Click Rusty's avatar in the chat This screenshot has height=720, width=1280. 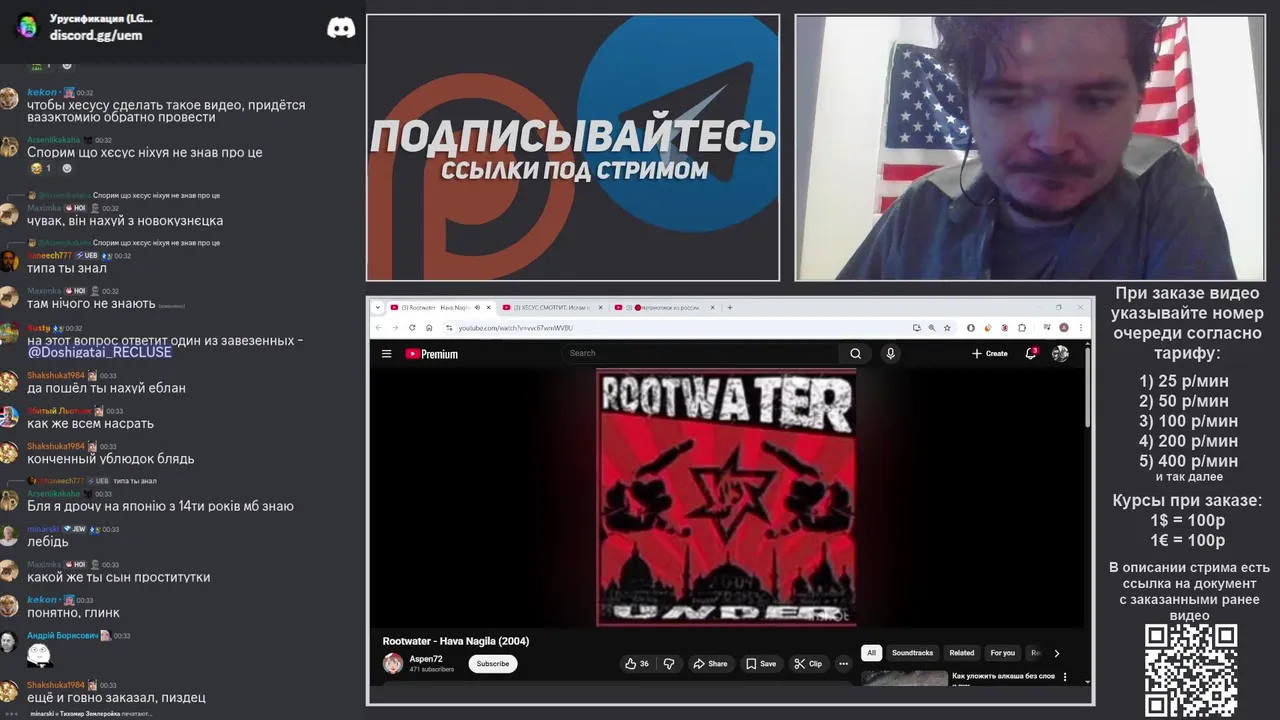(x=9, y=333)
